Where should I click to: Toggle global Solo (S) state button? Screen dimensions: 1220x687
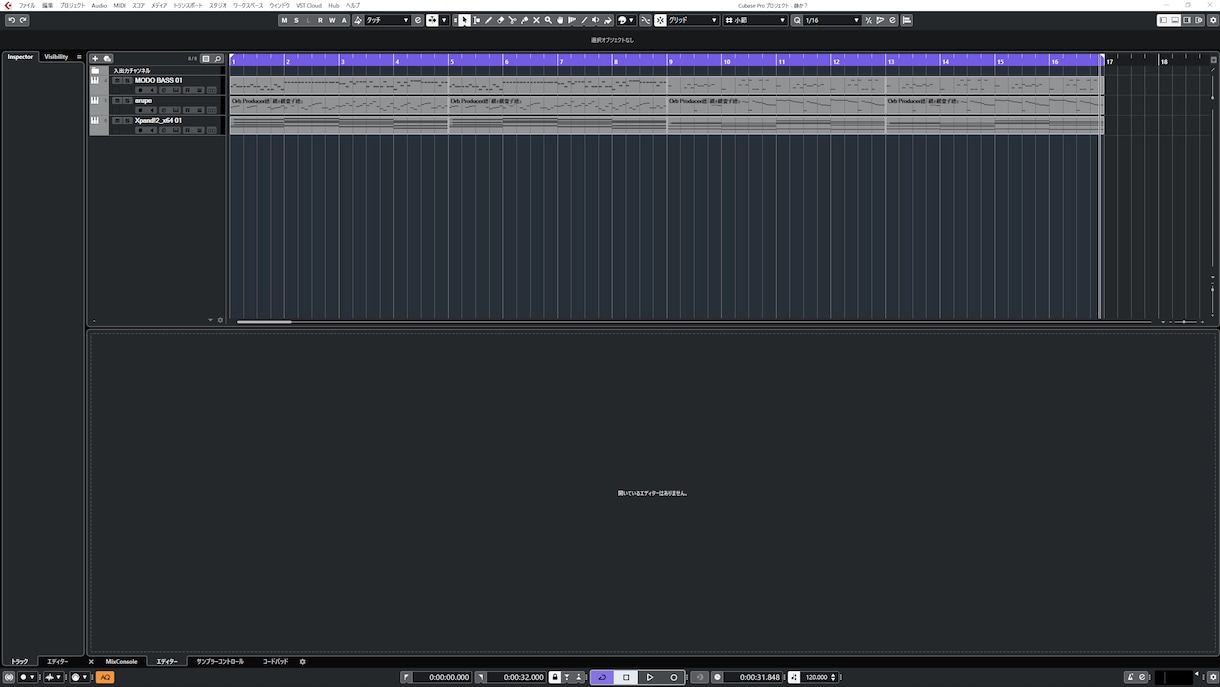296,20
